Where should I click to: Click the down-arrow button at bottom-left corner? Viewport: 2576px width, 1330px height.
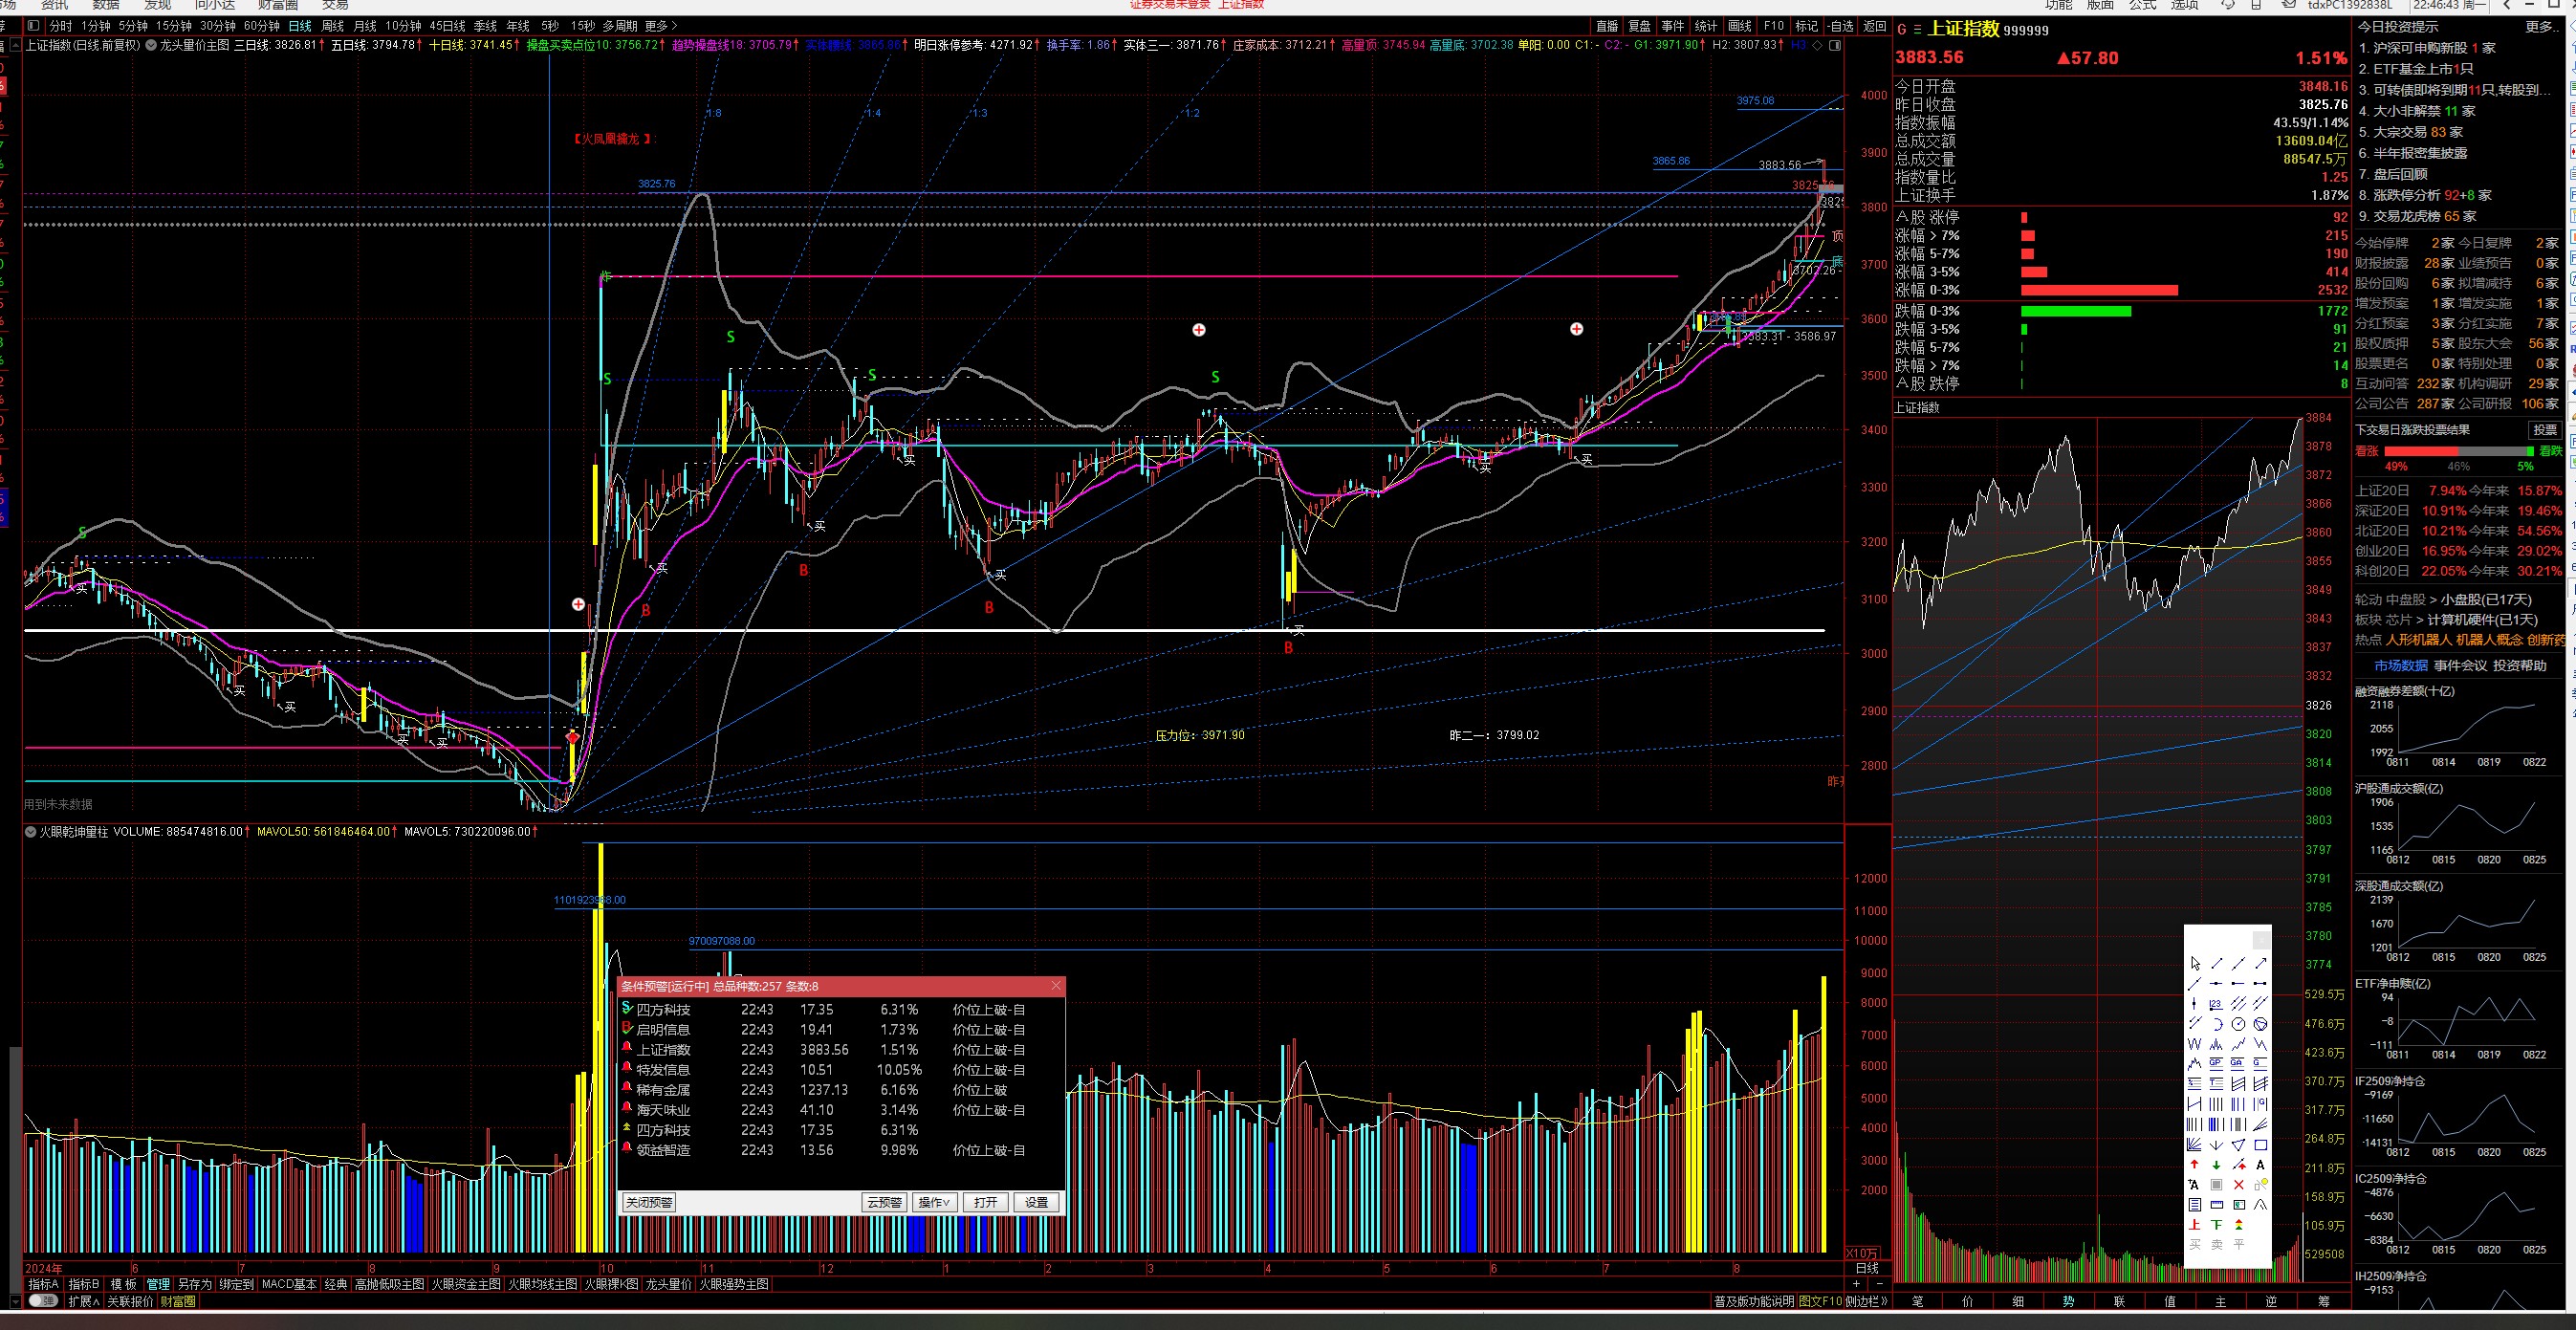(x=15, y=1302)
